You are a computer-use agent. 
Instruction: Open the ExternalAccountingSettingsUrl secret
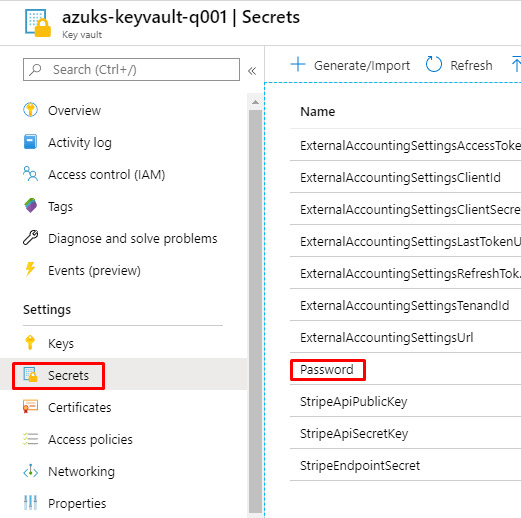[387, 338]
